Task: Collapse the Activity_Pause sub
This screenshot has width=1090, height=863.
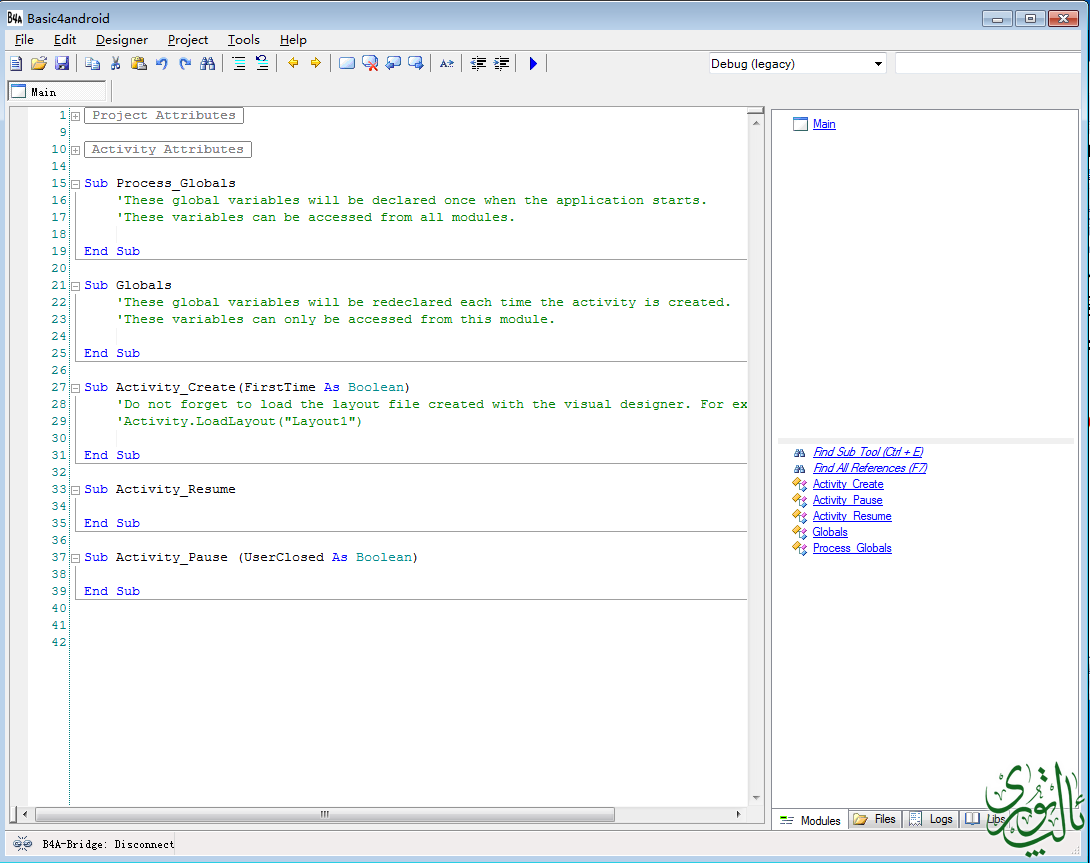Action: point(76,558)
